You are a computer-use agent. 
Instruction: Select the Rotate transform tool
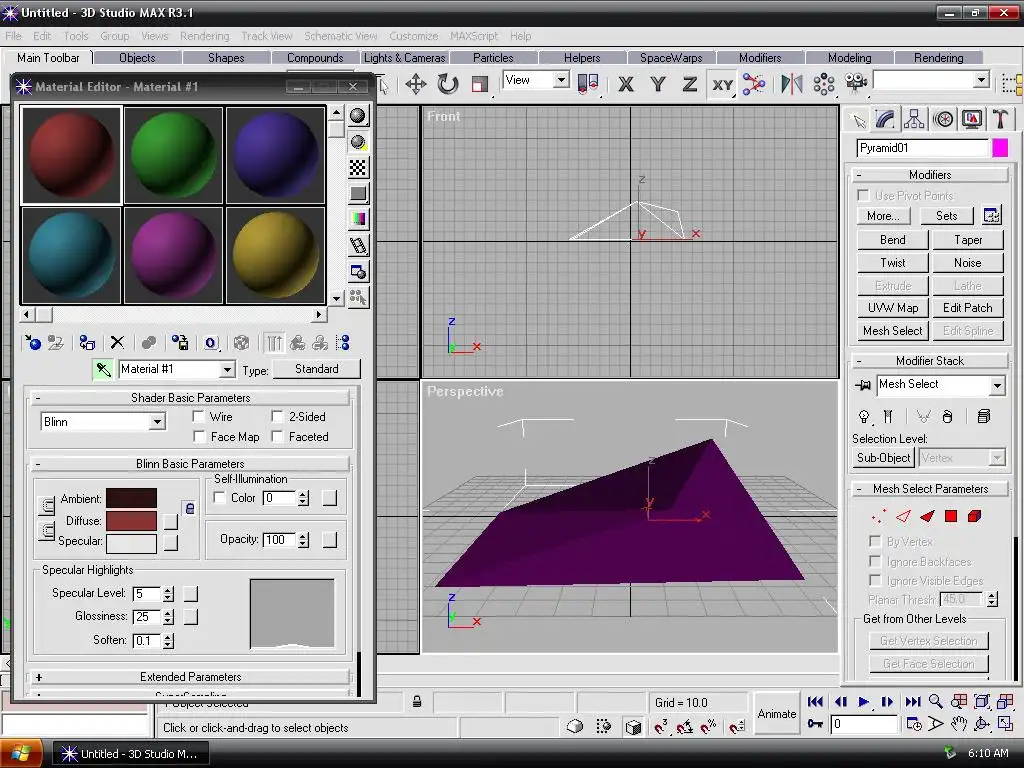(448, 84)
